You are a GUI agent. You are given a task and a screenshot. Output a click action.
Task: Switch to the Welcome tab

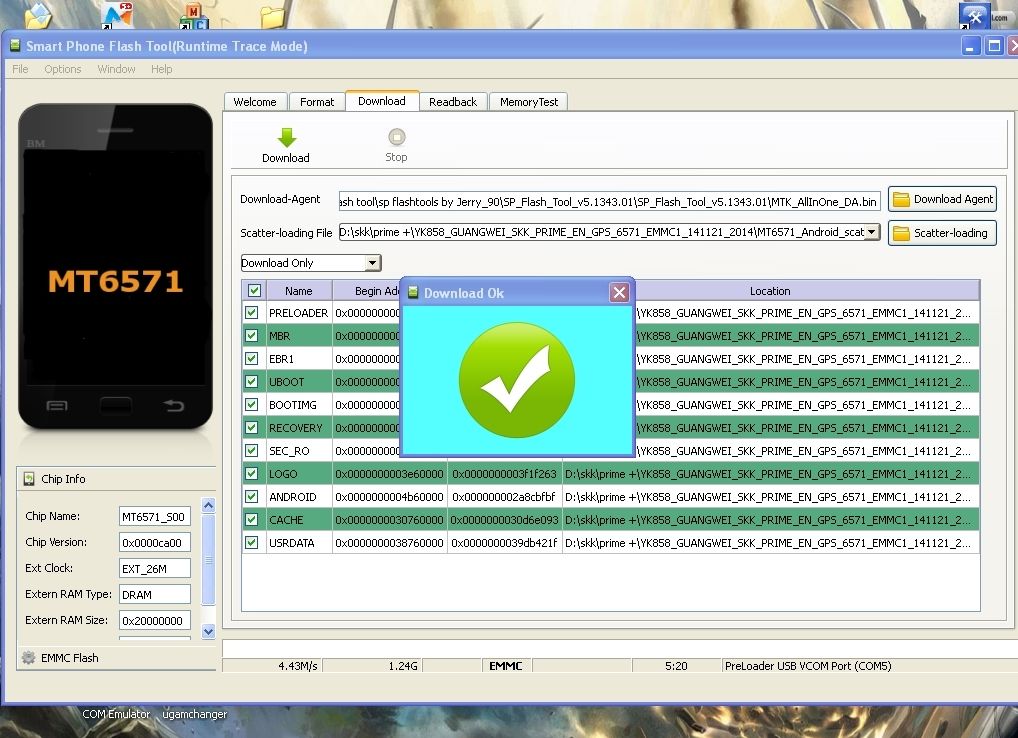[255, 102]
